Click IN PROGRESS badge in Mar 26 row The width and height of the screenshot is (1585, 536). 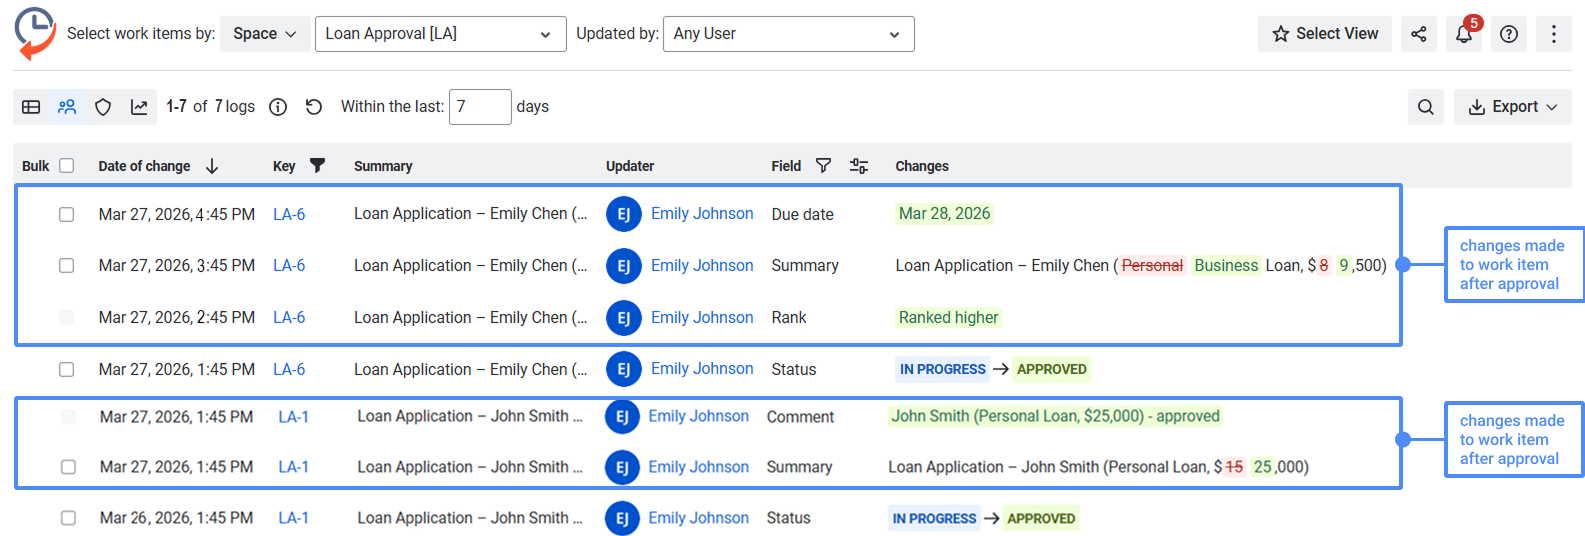pyautogui.click(x=934, y=518)
